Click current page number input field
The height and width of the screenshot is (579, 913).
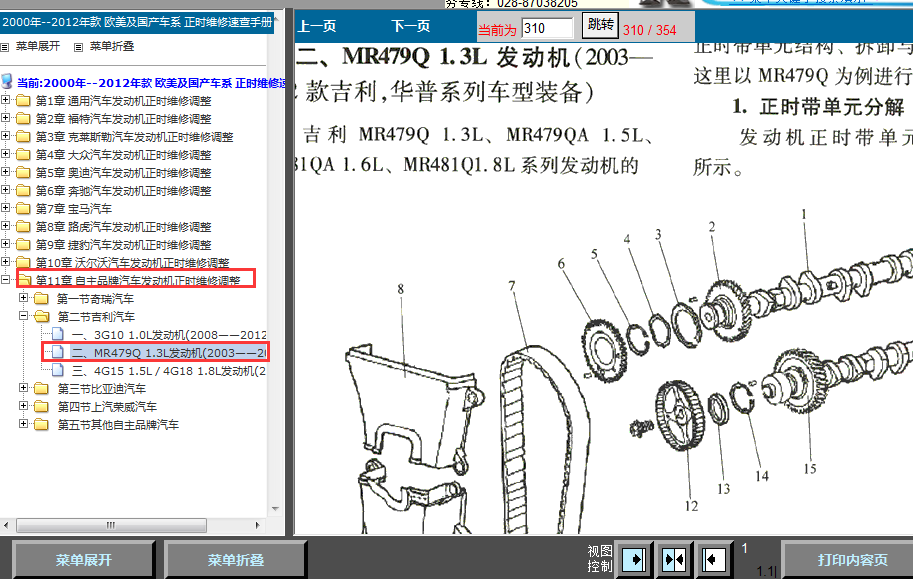tap(547, 28)
